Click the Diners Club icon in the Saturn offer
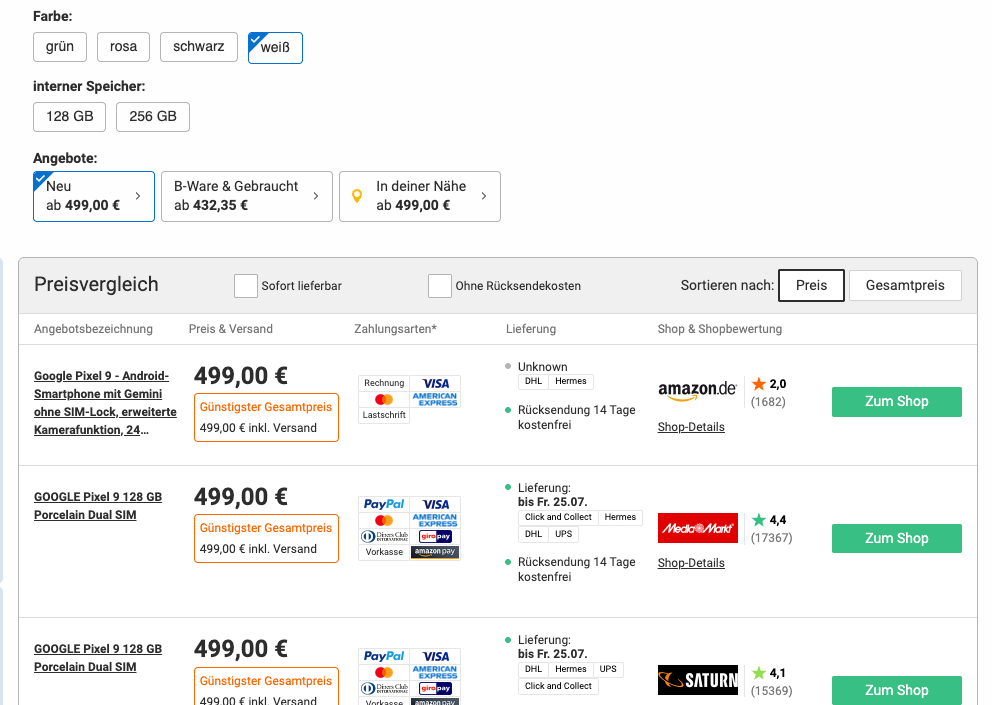 pyautogui.click(x=384, y=688)
